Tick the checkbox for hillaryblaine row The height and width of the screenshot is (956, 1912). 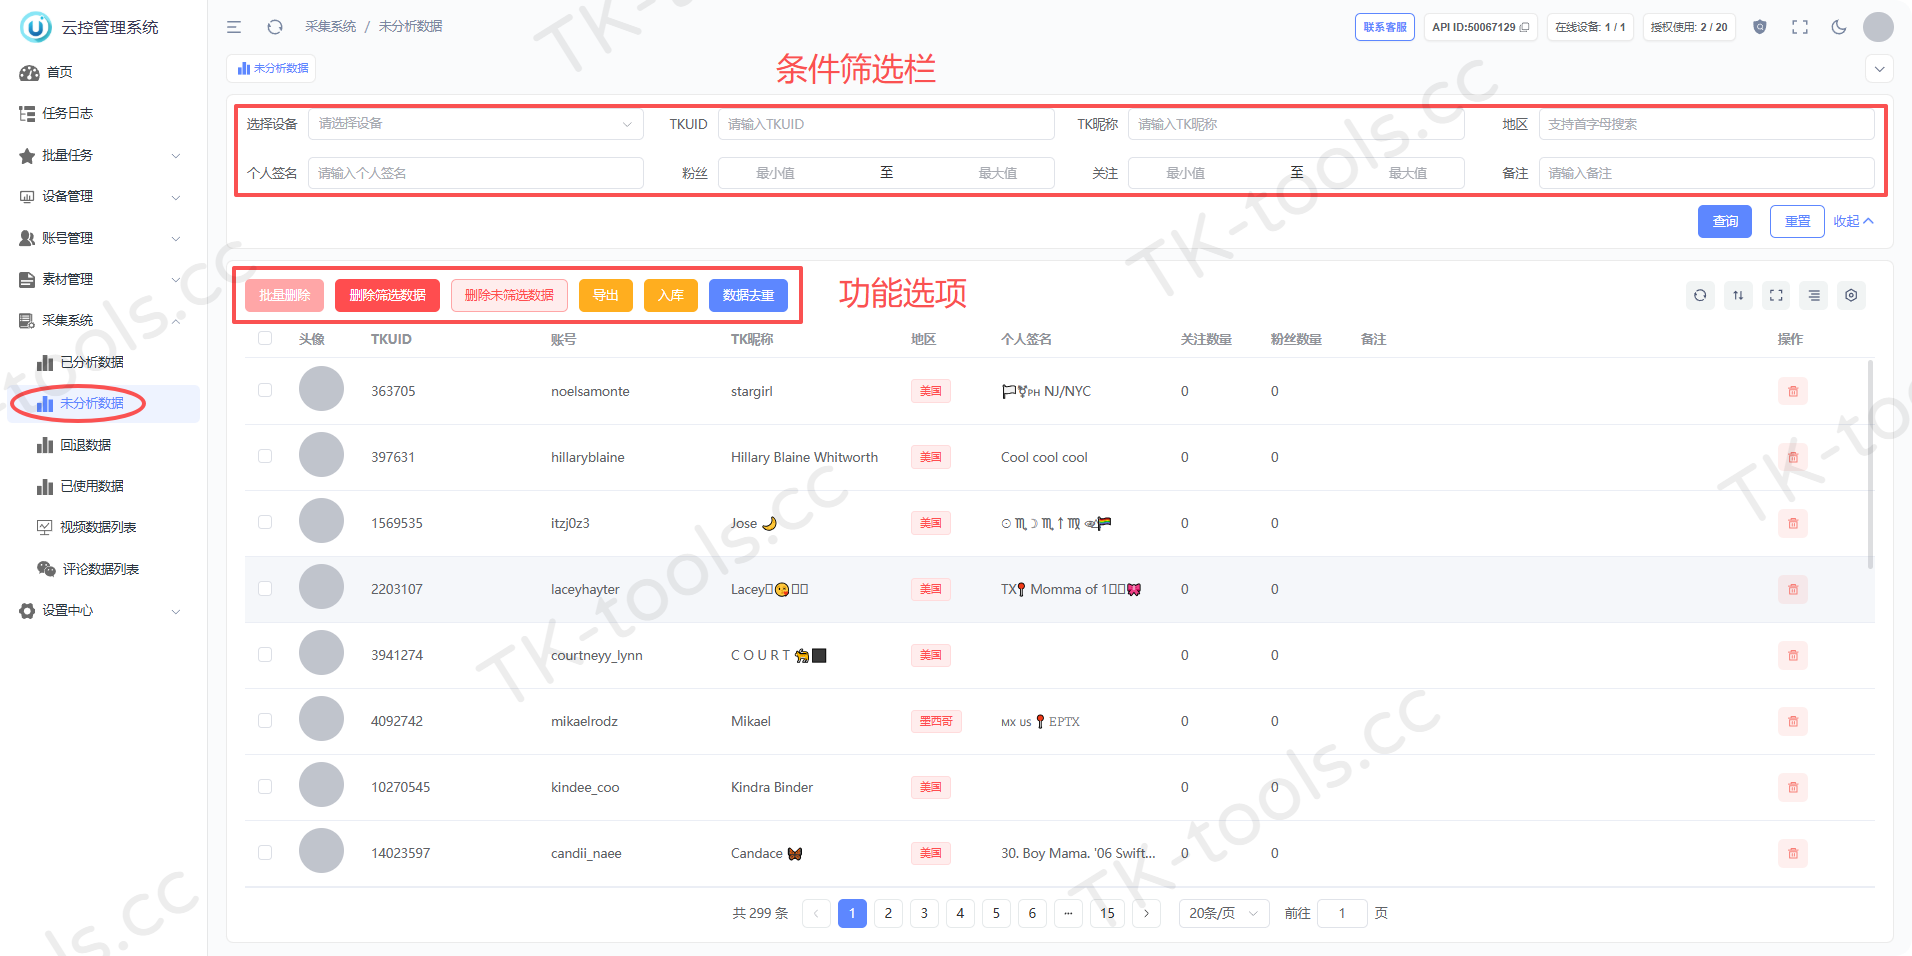pos(265,456)
